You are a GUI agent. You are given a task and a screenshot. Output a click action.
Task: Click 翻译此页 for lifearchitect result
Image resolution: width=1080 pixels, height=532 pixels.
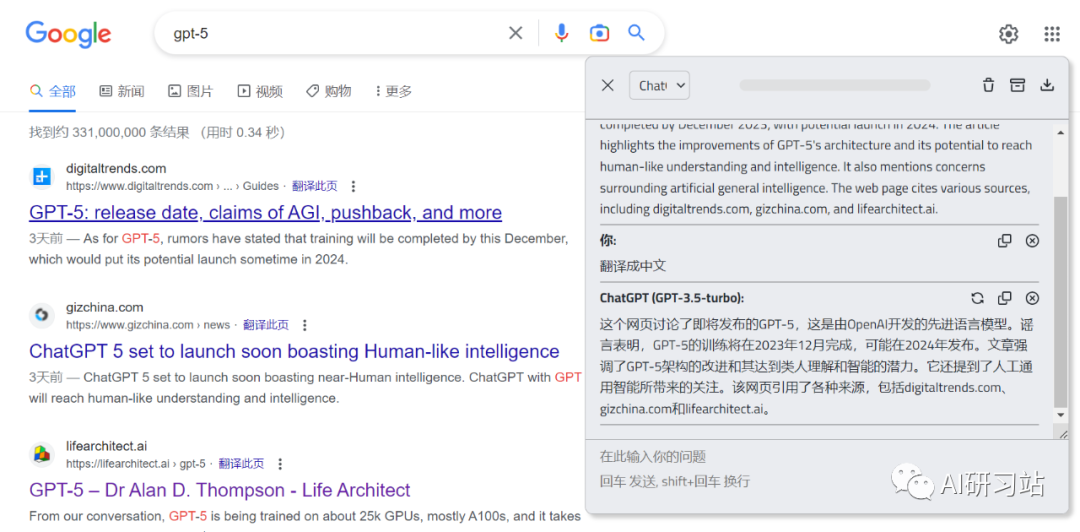[241, 464]
